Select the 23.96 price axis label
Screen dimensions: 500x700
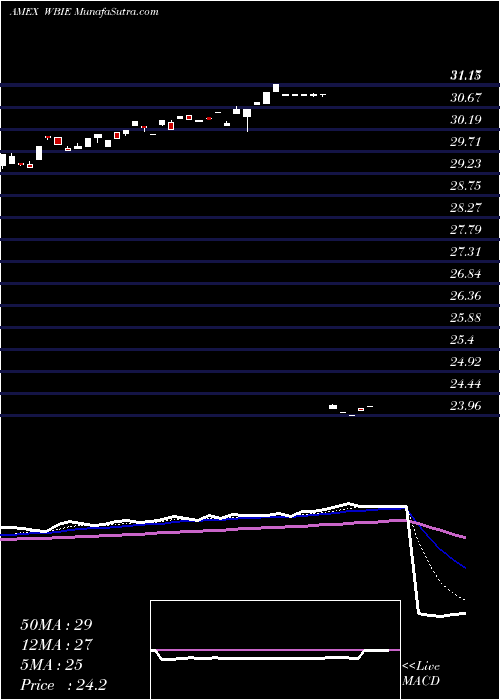point(466,406)
